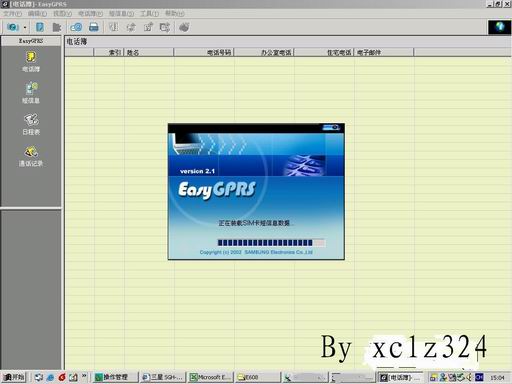This screenshot has width=512, height=384.
Task: Sort by the 索引 column header
Action: [x=109, y=52]
